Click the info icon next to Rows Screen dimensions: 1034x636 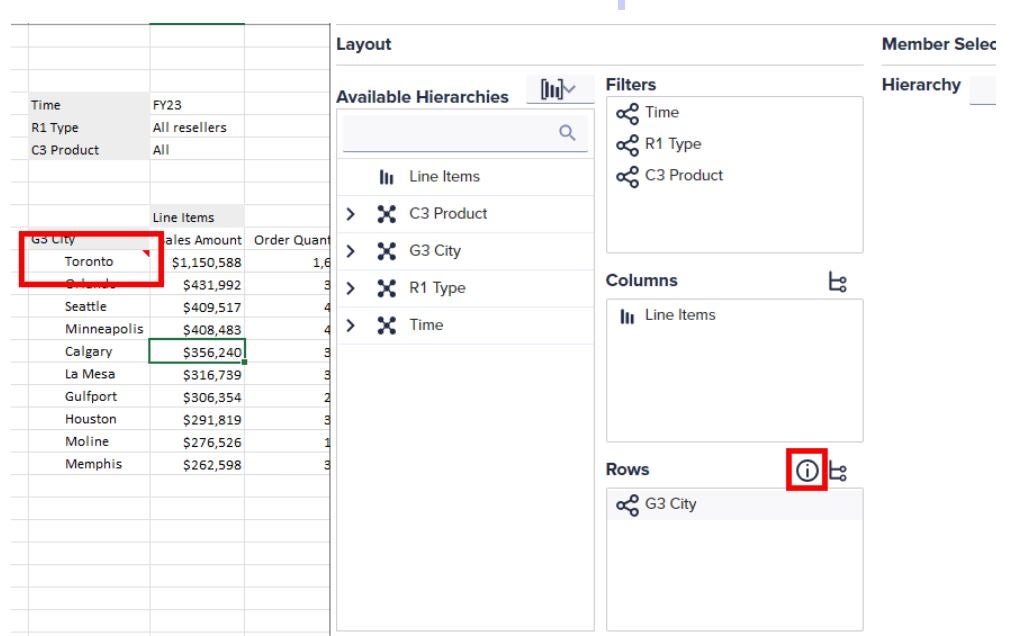pos(806,470)
